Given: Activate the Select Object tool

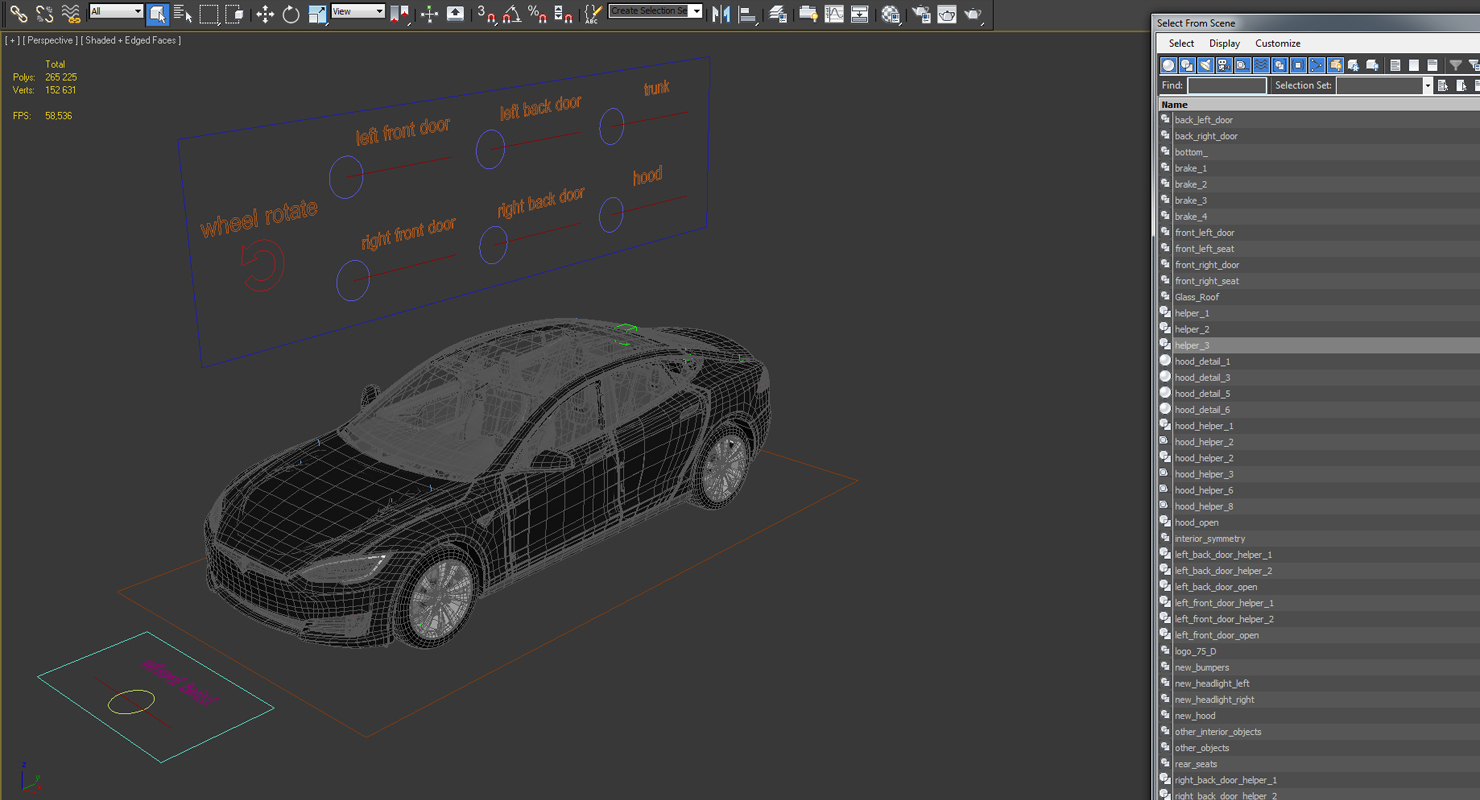Looking at the screenshot, I should click(x=157, y=14).
